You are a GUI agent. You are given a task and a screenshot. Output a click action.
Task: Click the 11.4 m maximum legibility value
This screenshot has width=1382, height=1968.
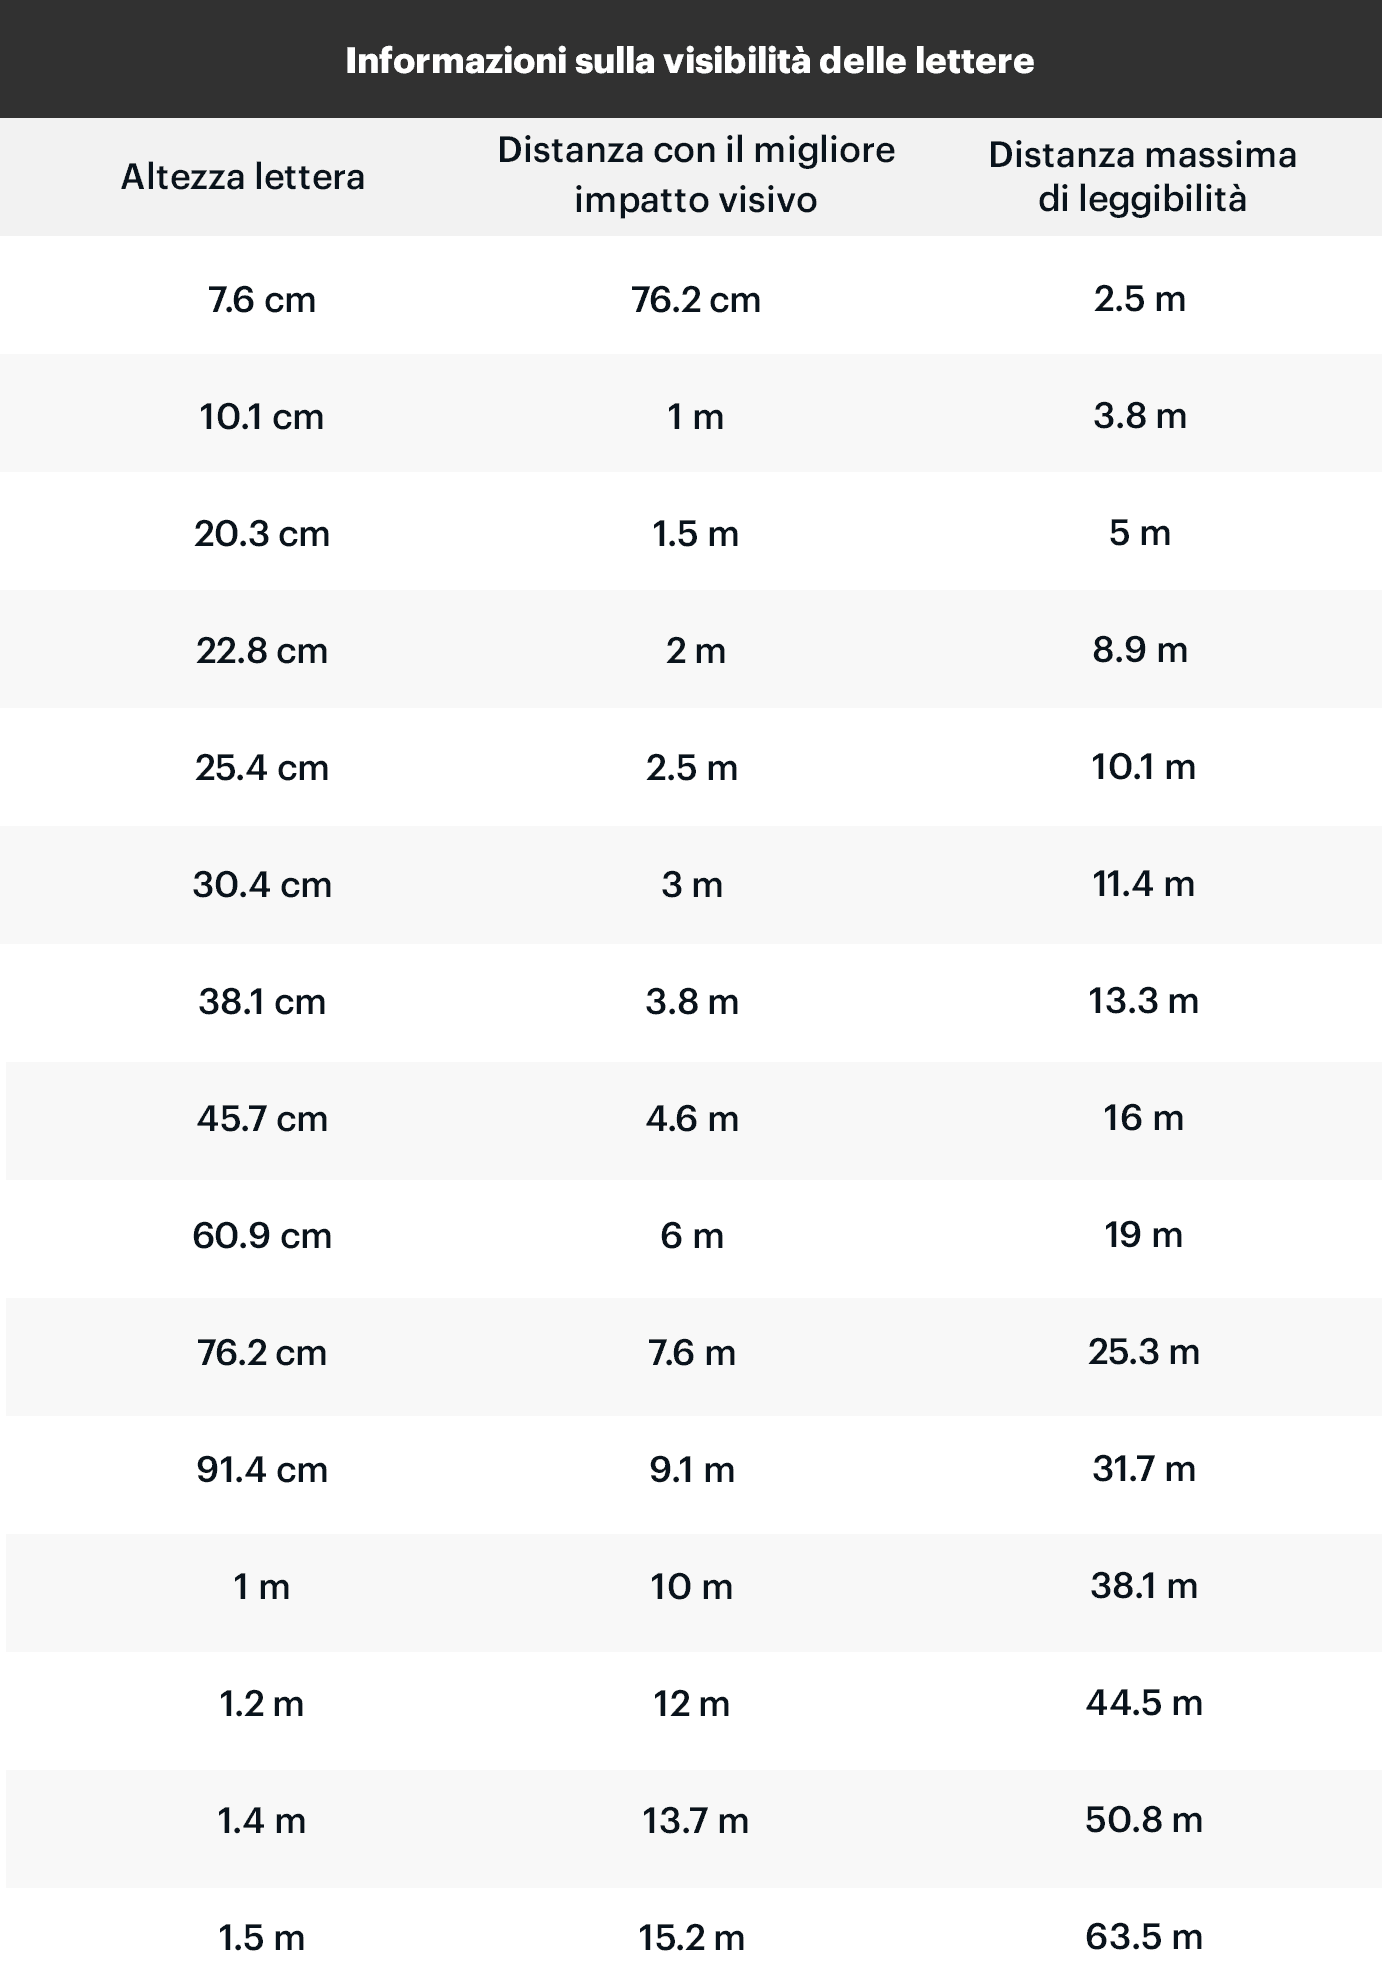coord(1143,884)
